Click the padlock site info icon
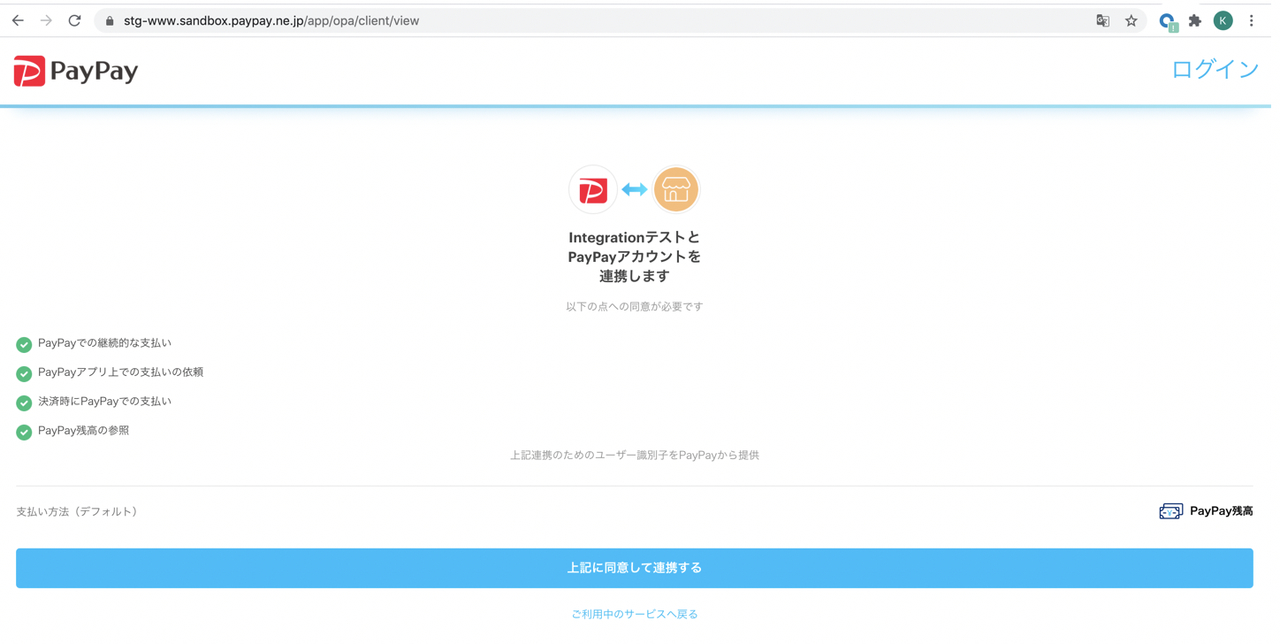This screenshot has height=644, width=1280. click(x=110, y=21)
